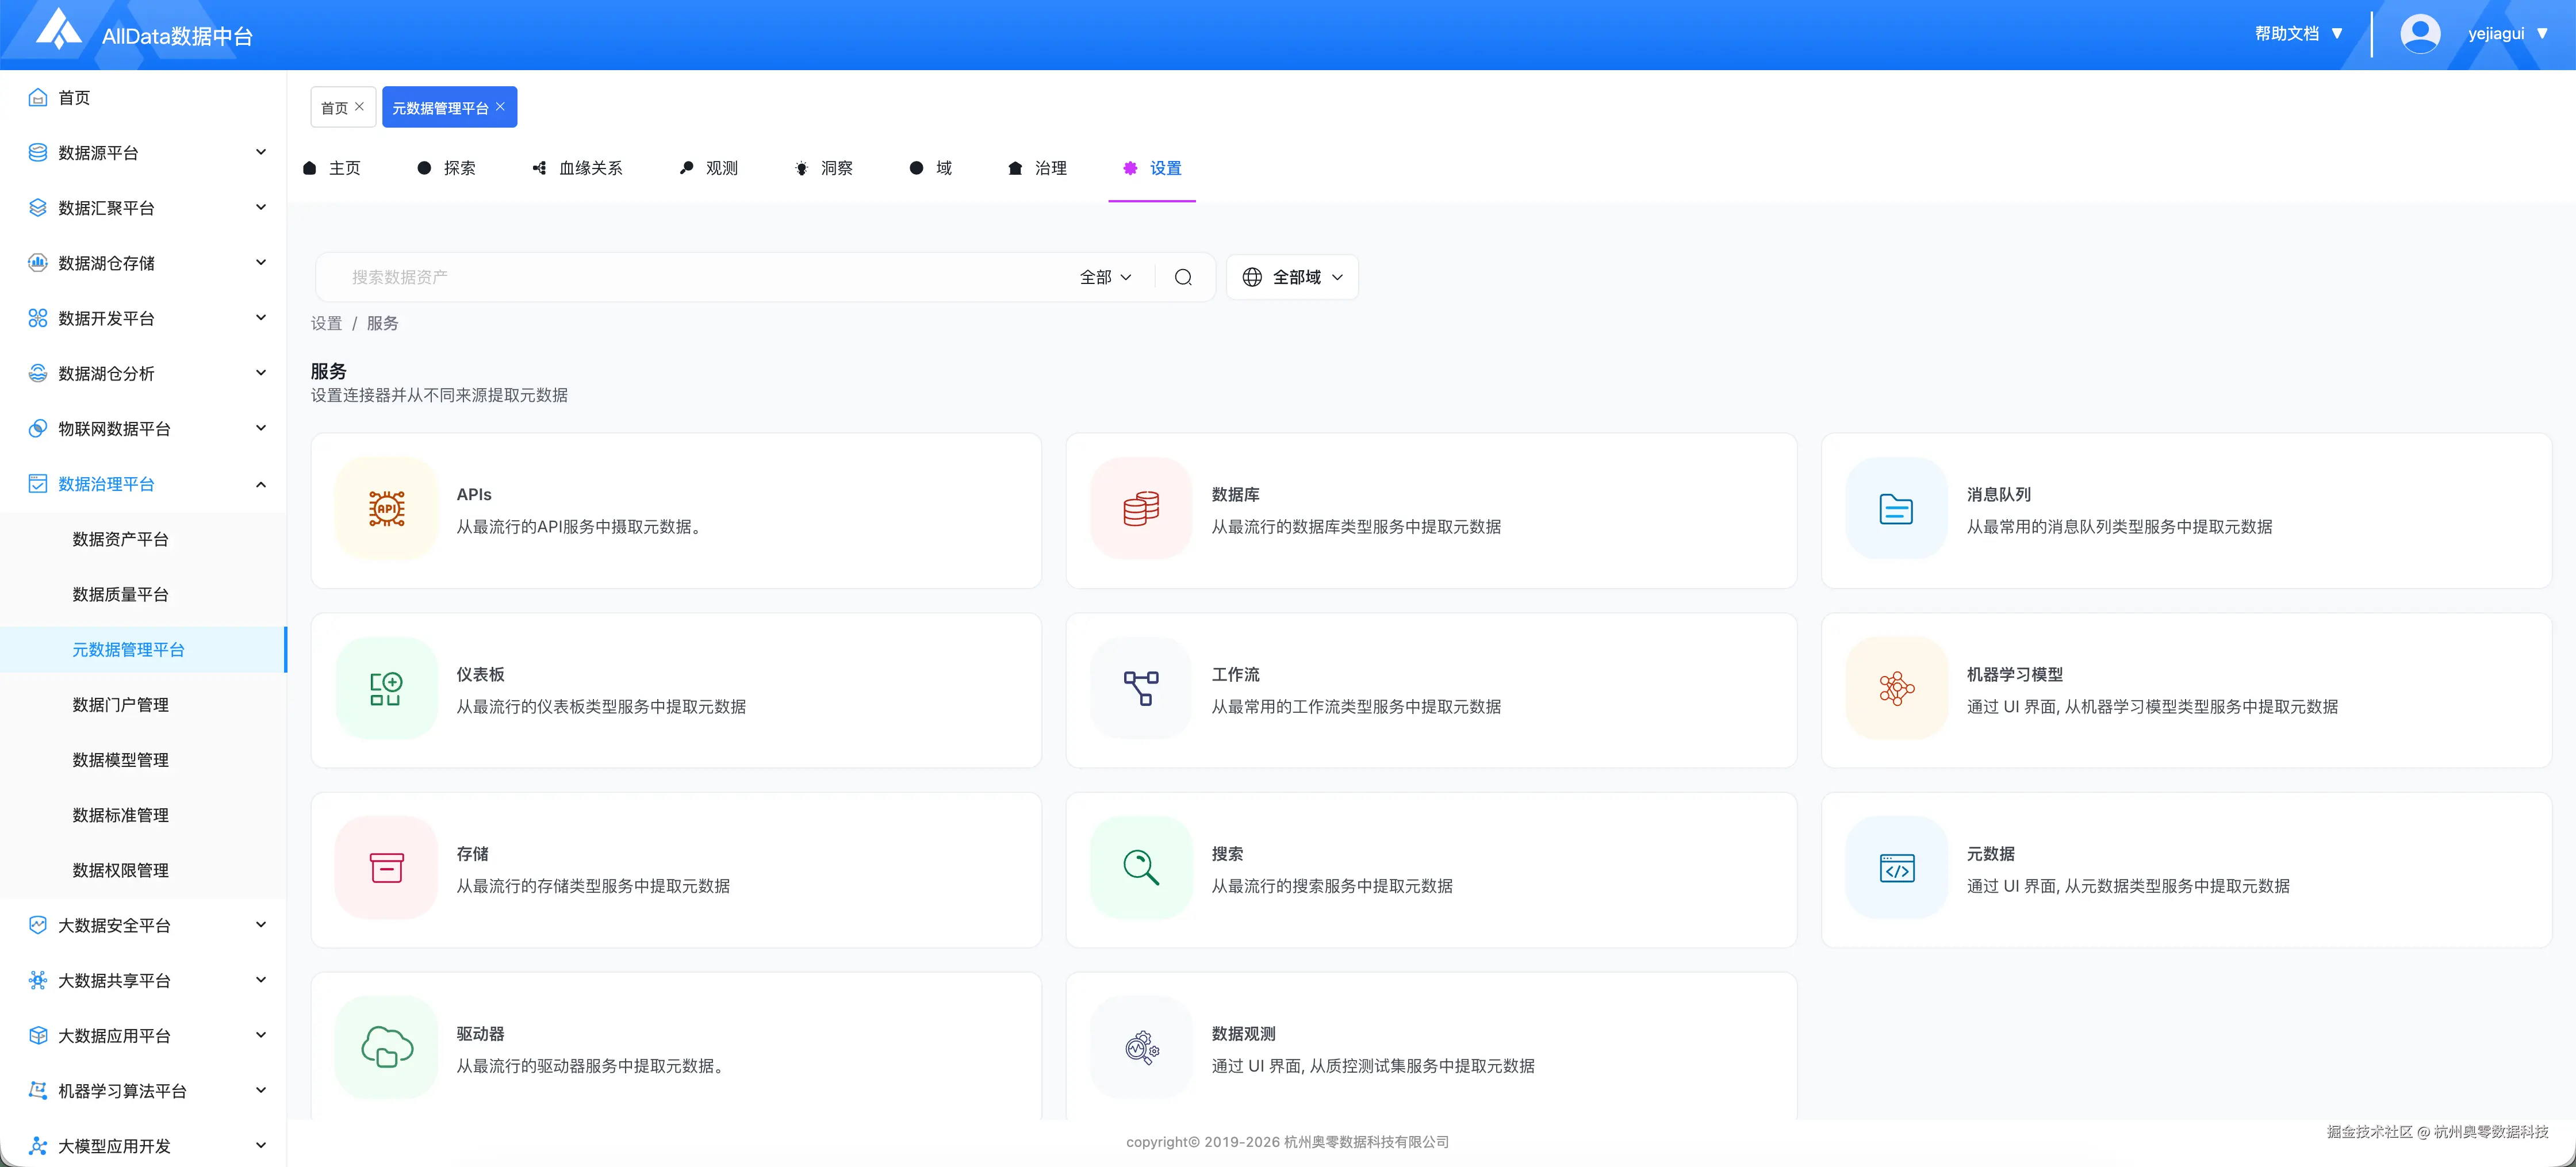Select the 设置 tab

click(1153, 168)
